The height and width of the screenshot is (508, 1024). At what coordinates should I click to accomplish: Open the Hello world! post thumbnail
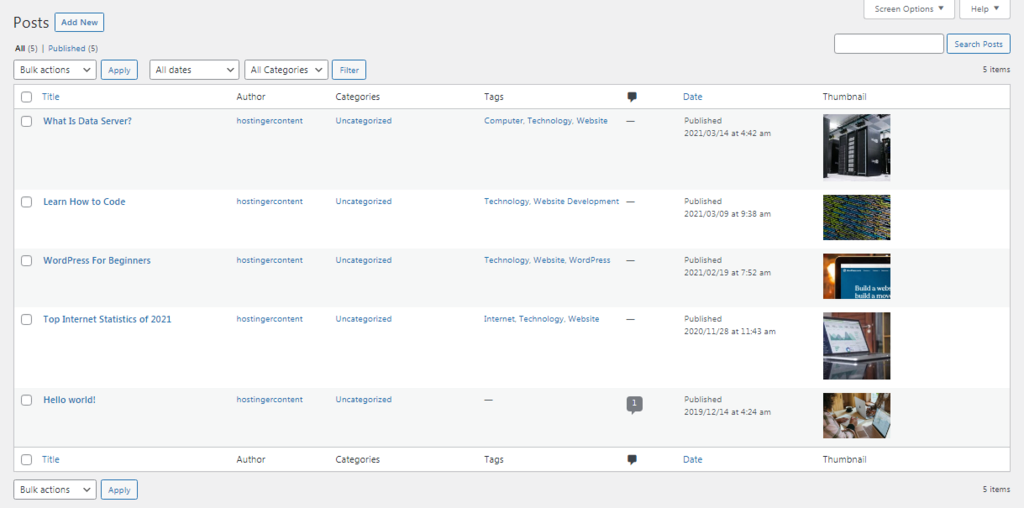pos(856,415)
